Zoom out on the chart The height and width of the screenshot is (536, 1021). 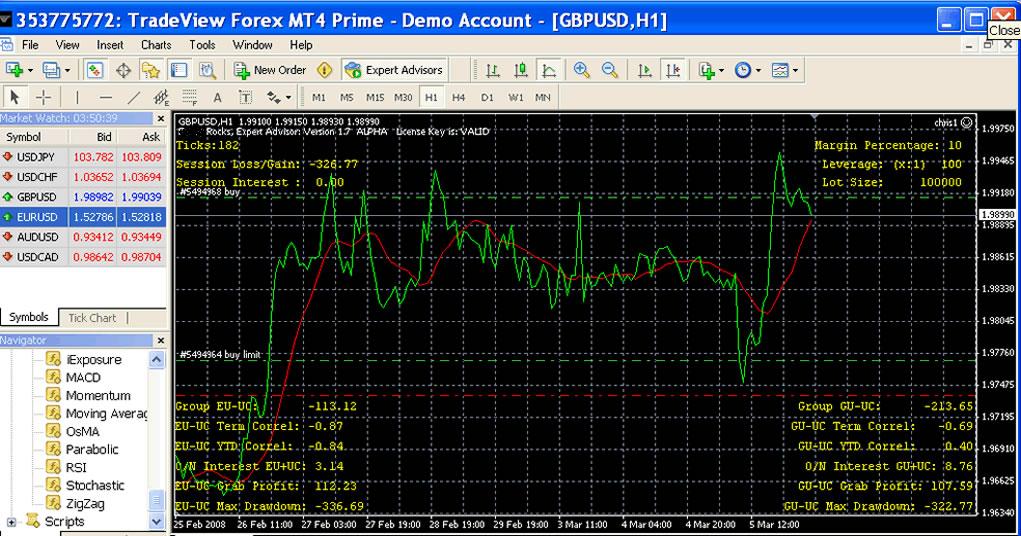tap(609, 70)
